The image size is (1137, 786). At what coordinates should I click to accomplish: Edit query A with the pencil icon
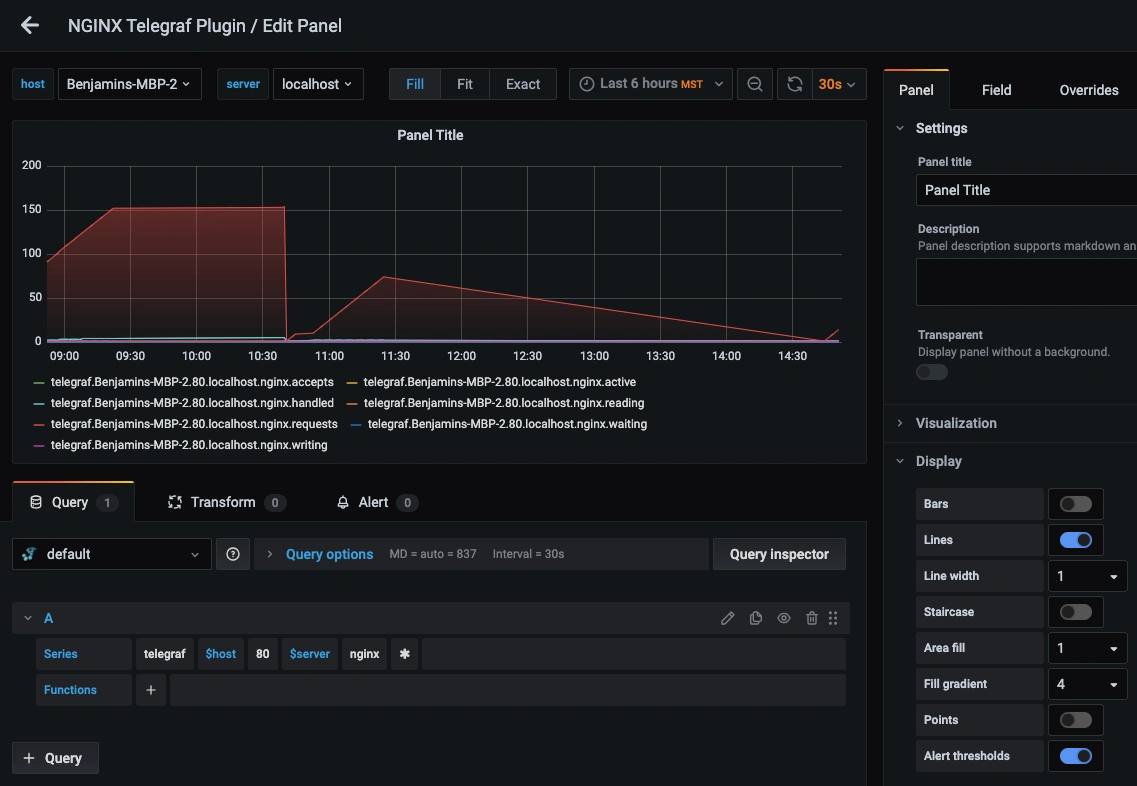coord(727,618)
